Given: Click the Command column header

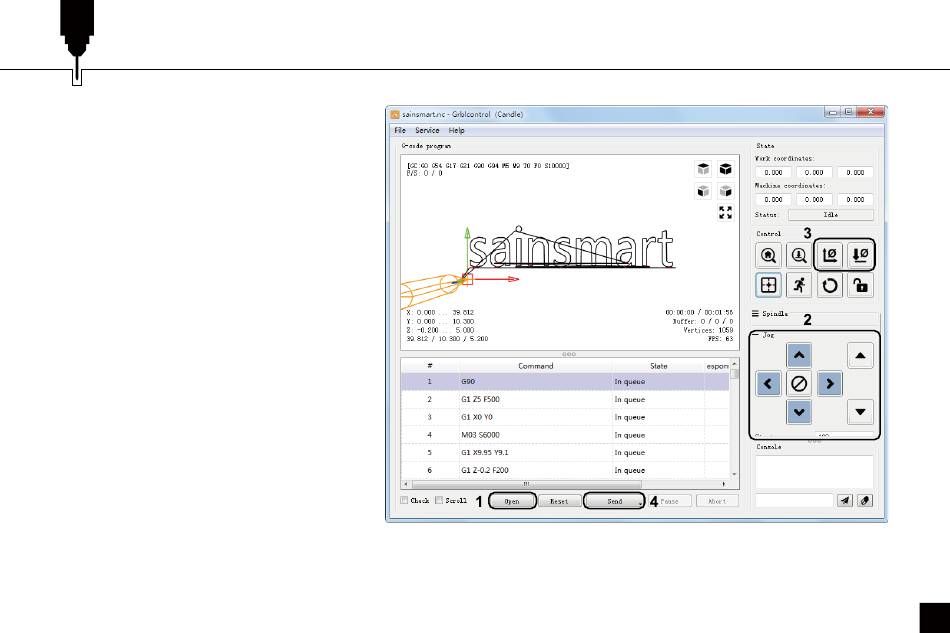Looking at the screenshot, I should click(536, 366).
